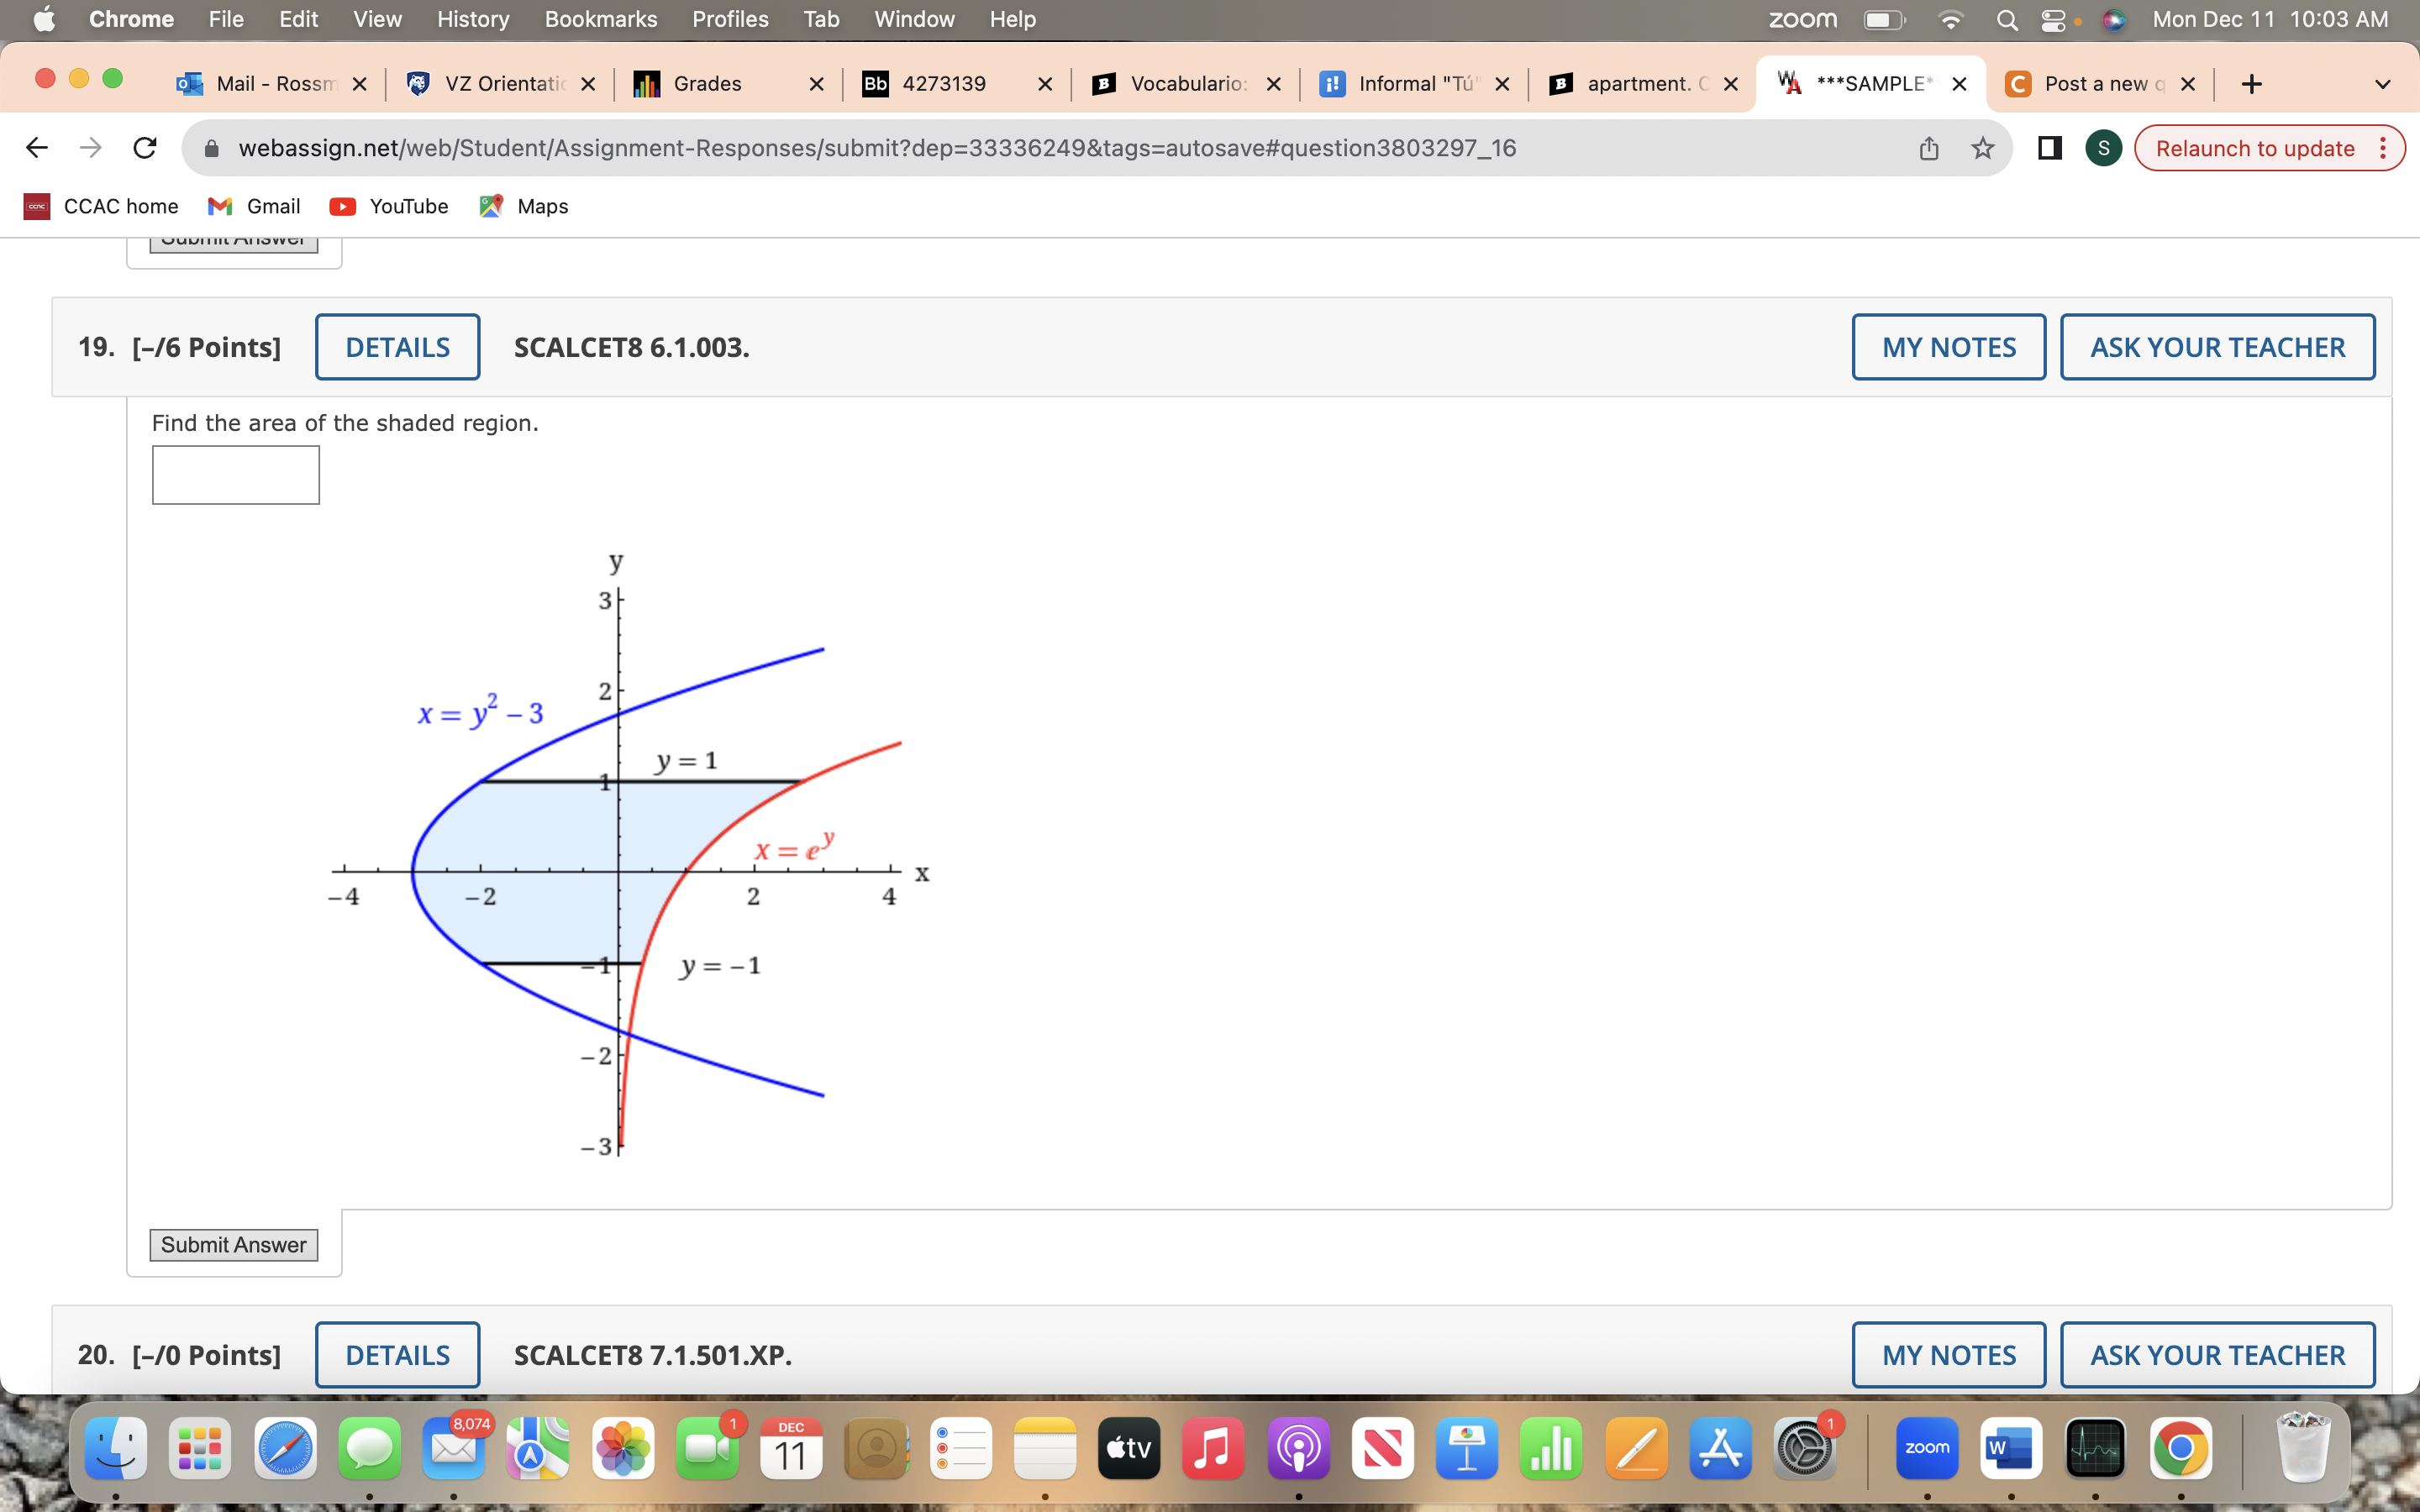Bookmark page with the star icon

pos(1982,148)
